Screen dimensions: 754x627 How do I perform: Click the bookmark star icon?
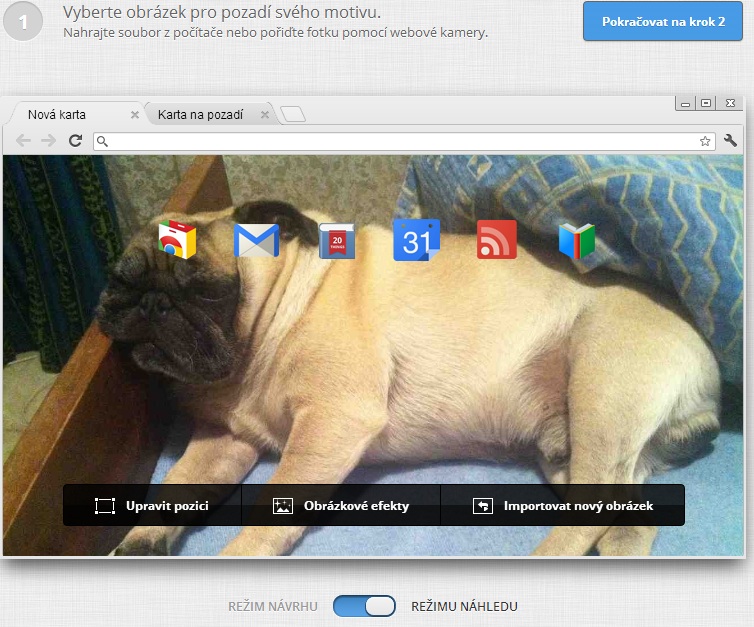point(705,141)
